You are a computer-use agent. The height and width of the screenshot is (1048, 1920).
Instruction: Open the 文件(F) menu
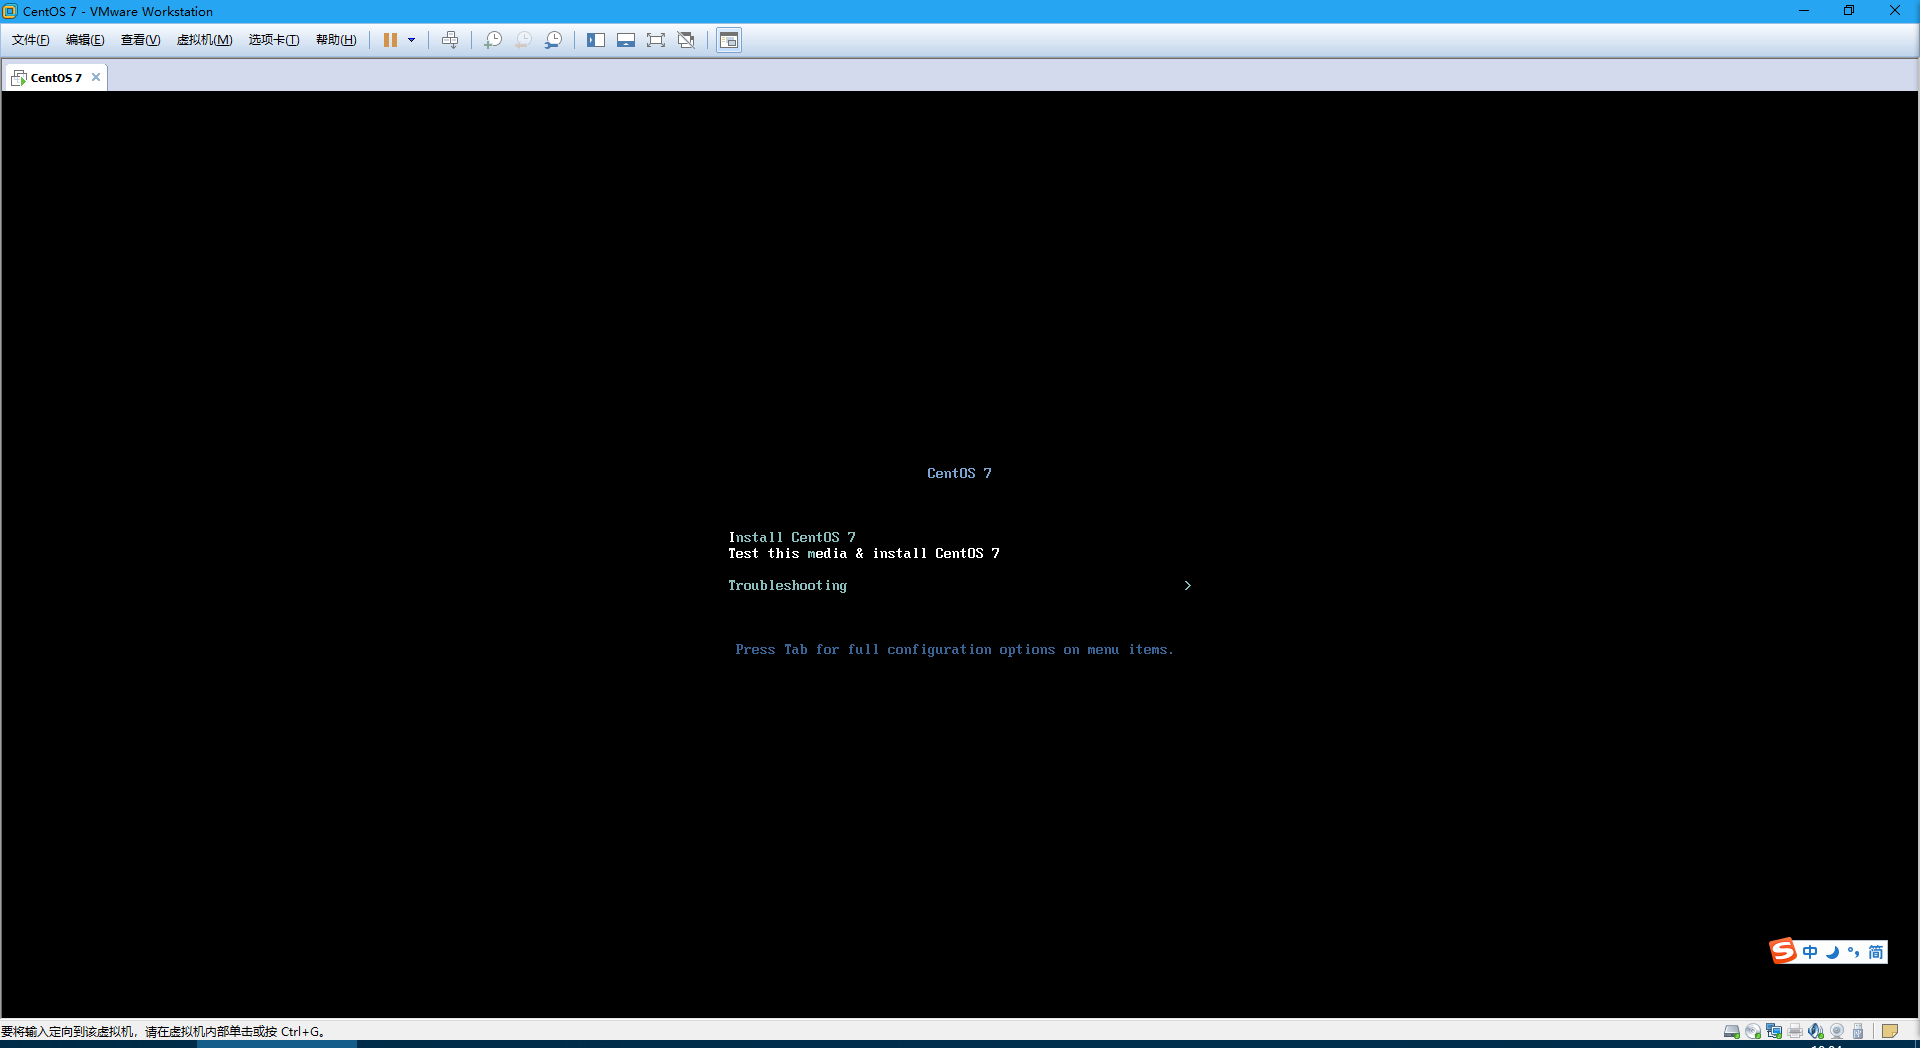(30, 40)
